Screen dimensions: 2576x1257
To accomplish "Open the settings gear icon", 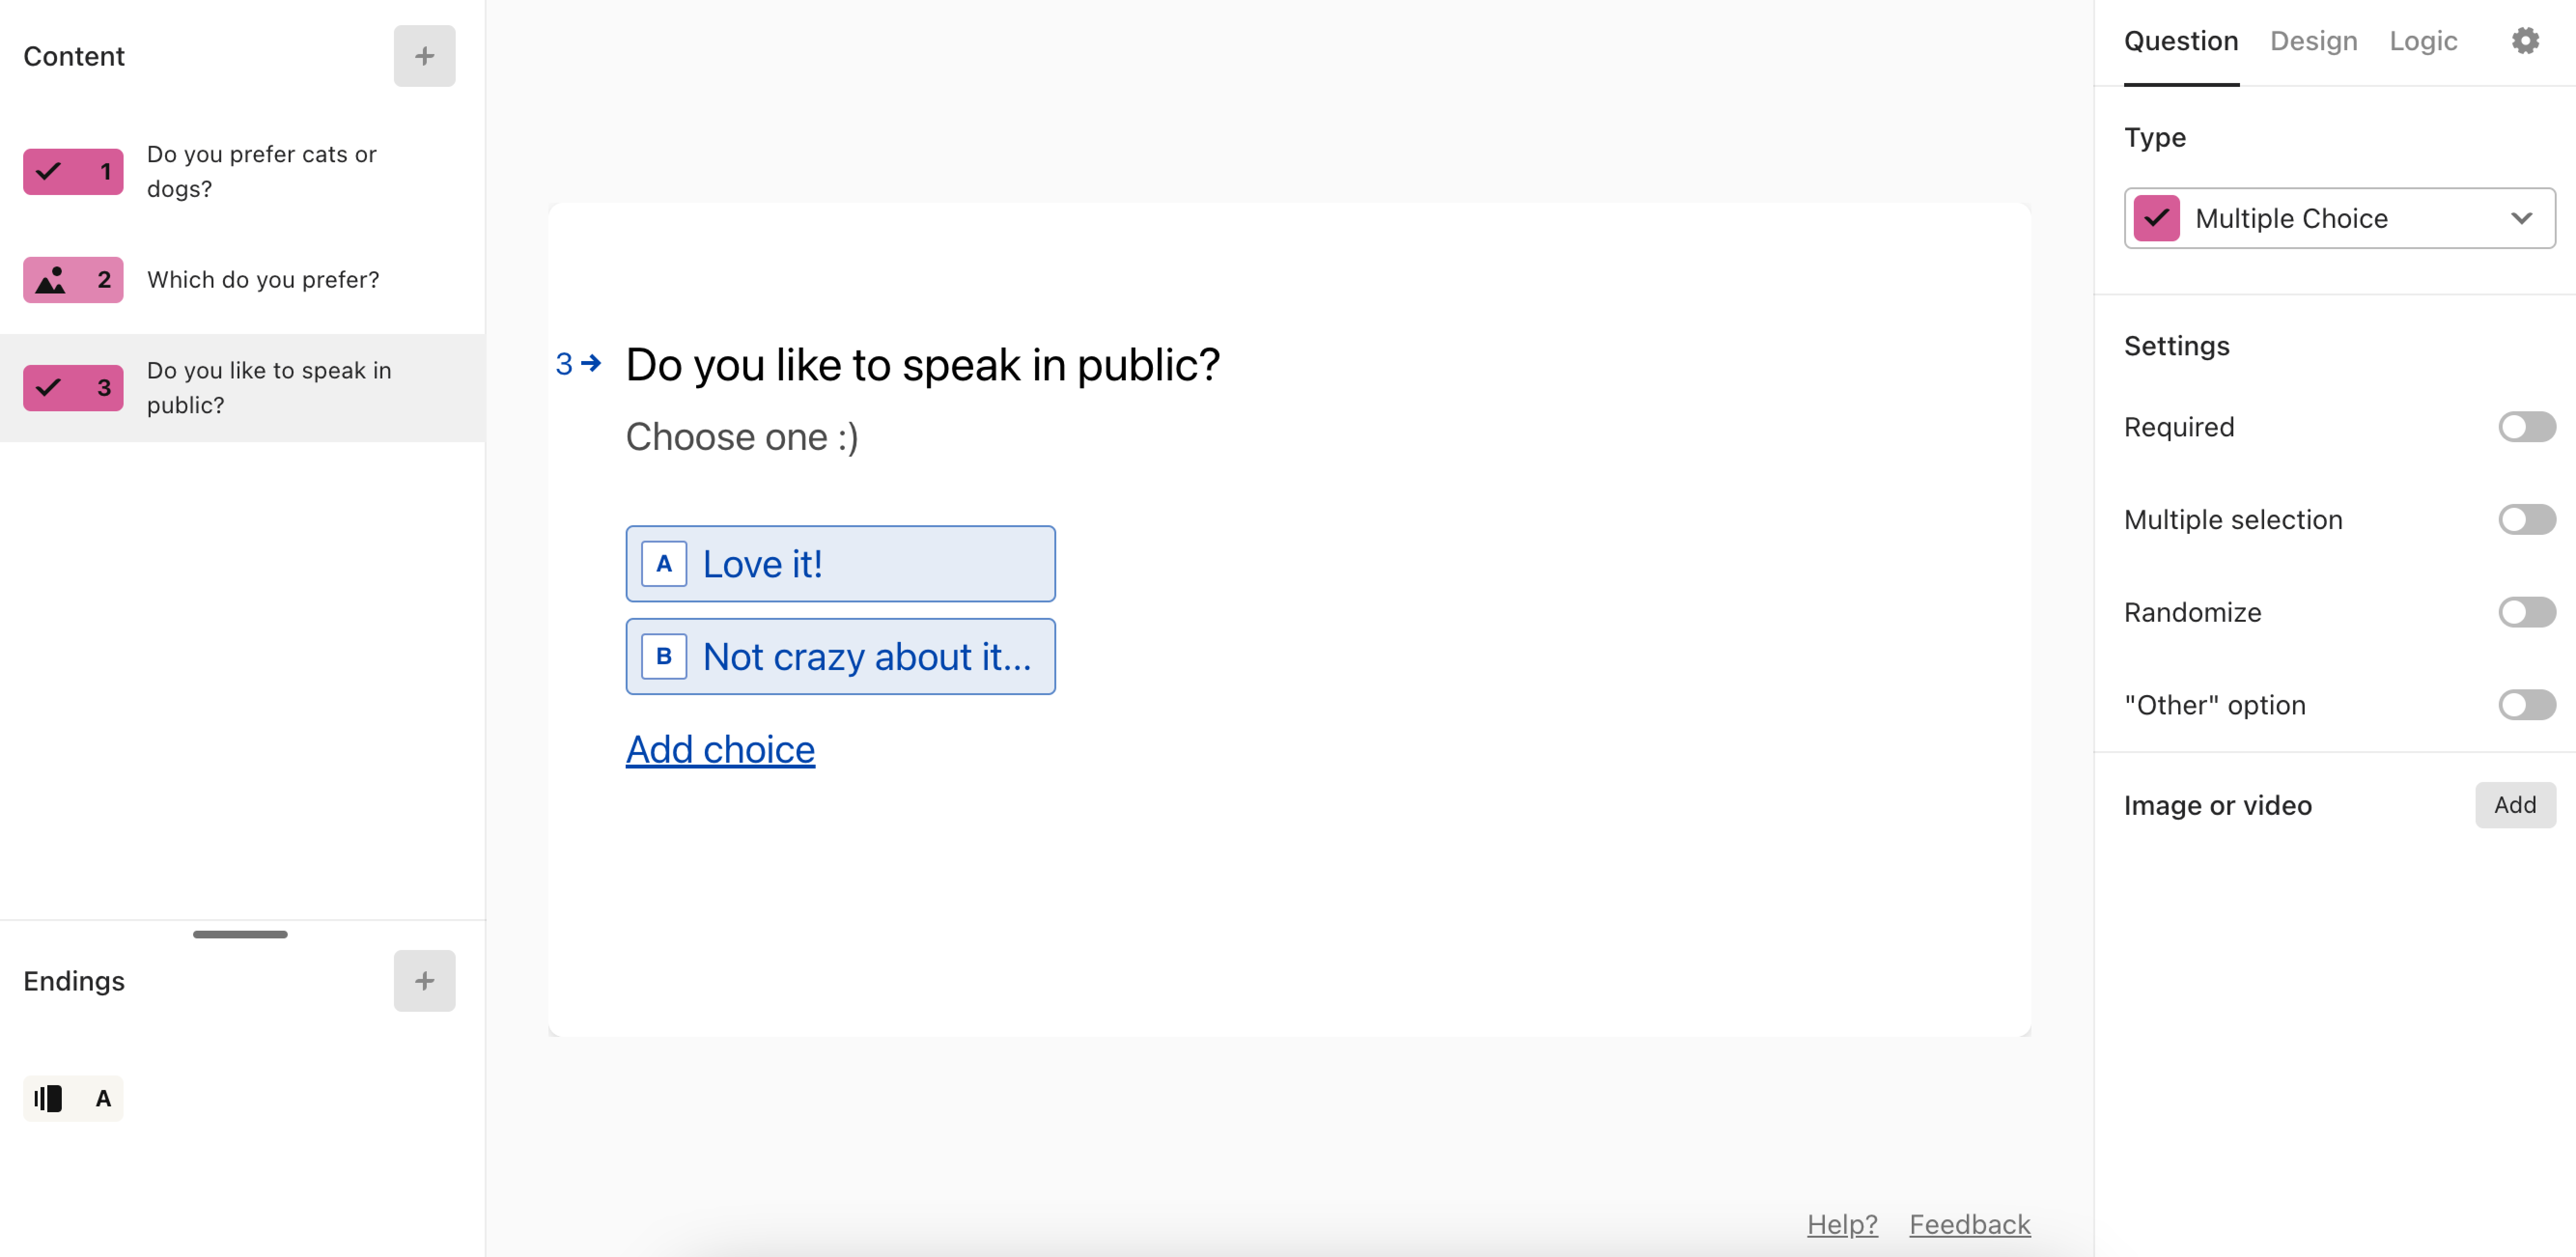I will coord(2525,41).
